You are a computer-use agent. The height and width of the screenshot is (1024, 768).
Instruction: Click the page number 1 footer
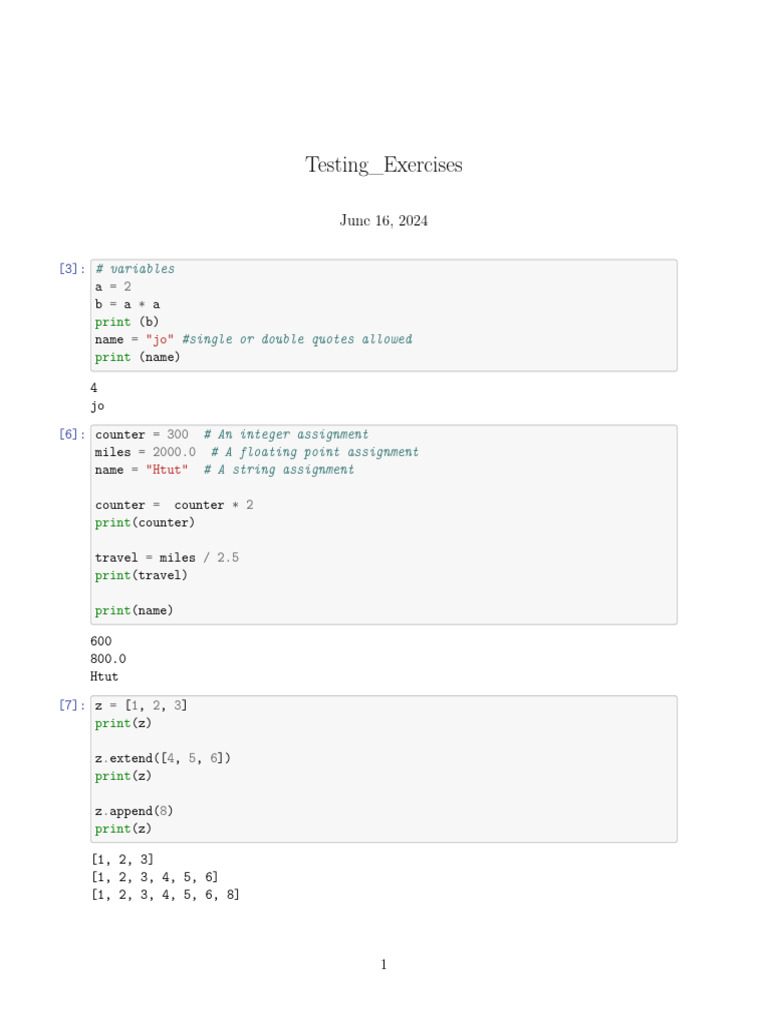coord(384,965)
